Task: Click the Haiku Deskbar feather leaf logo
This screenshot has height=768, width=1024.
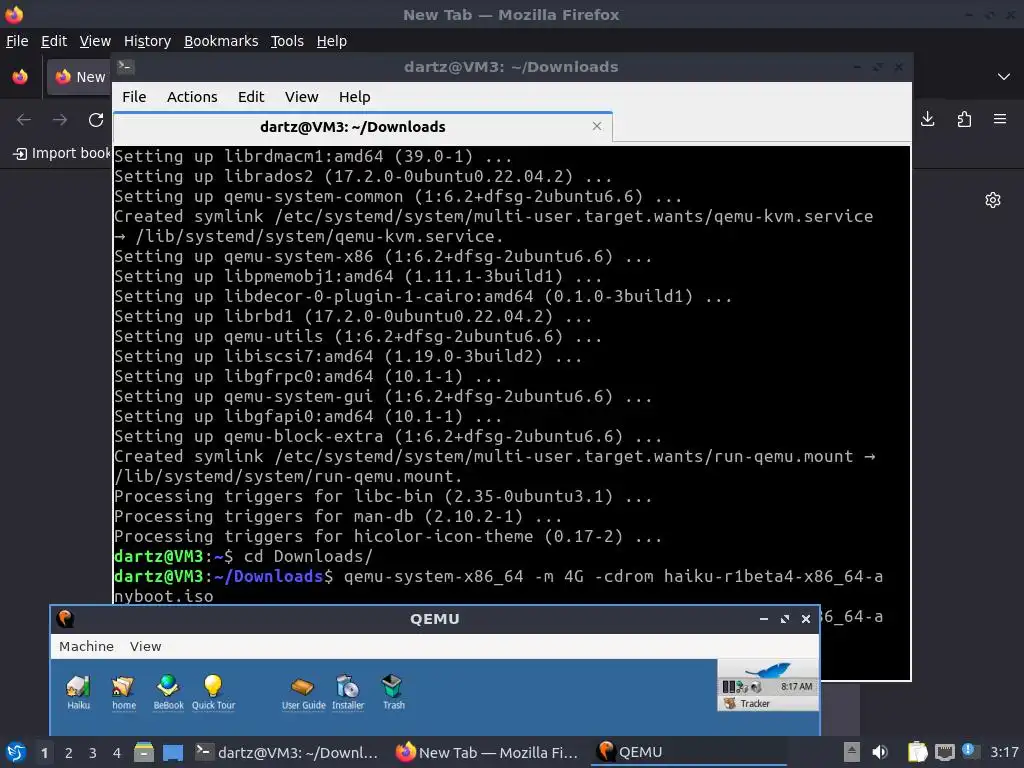Action: (768, 669)
